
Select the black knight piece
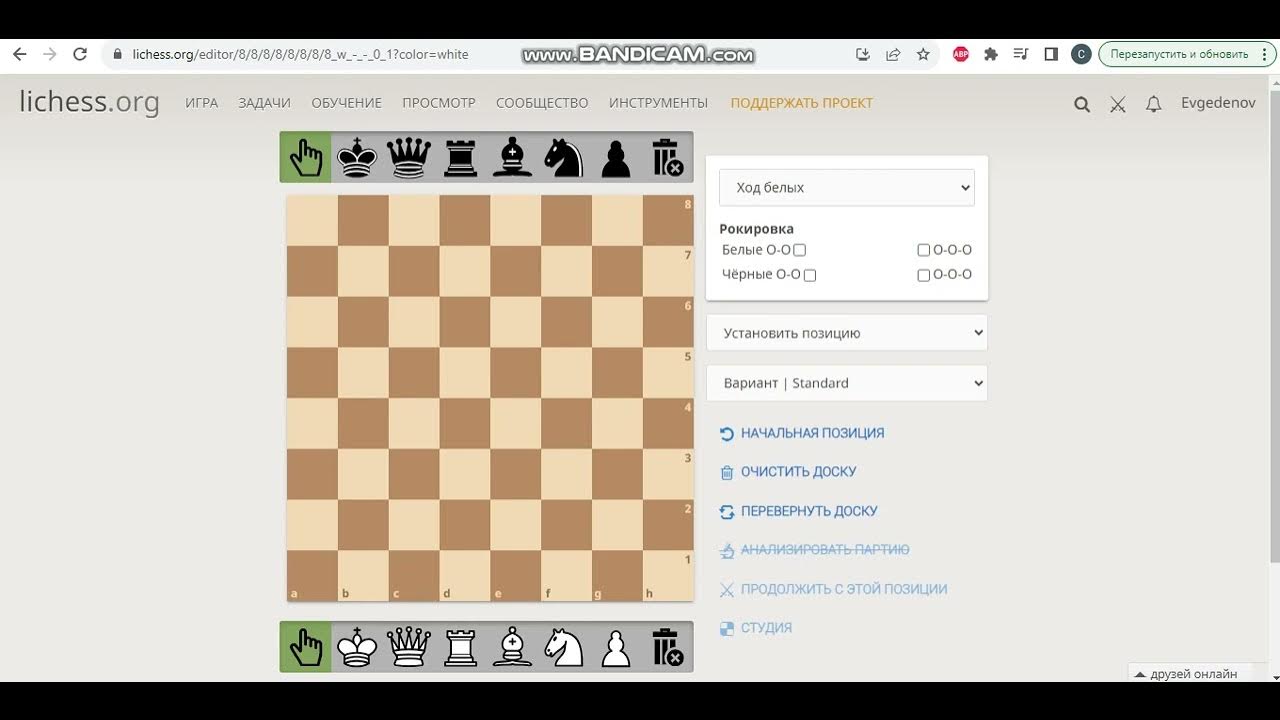(x=563, y=158)
